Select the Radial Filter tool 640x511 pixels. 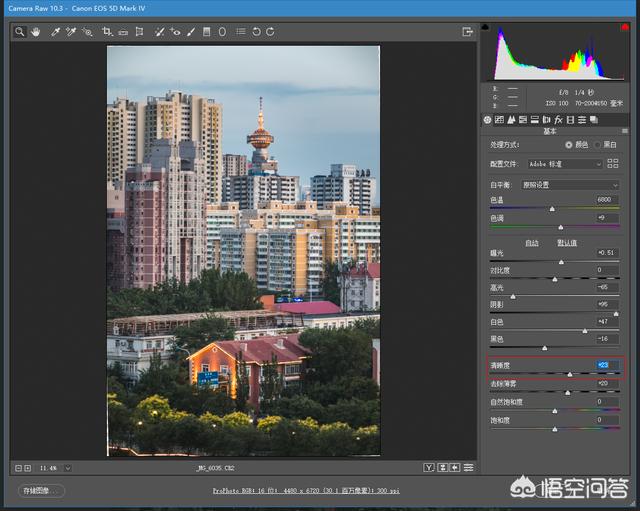click(x=222, y=32)
